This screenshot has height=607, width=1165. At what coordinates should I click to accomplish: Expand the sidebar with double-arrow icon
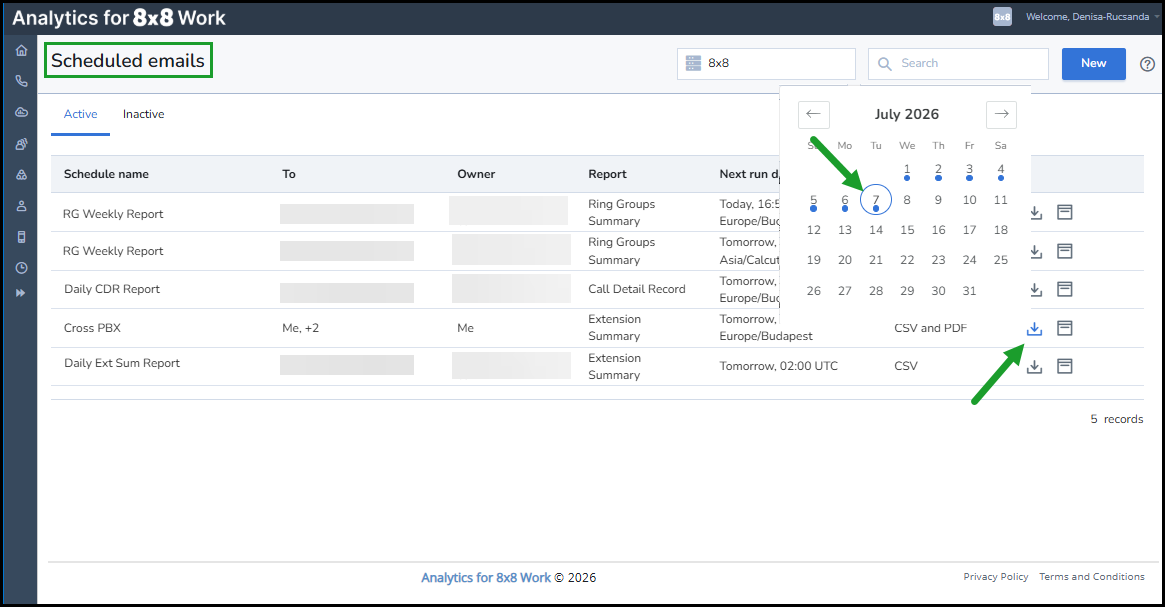(x=21, y=293)
